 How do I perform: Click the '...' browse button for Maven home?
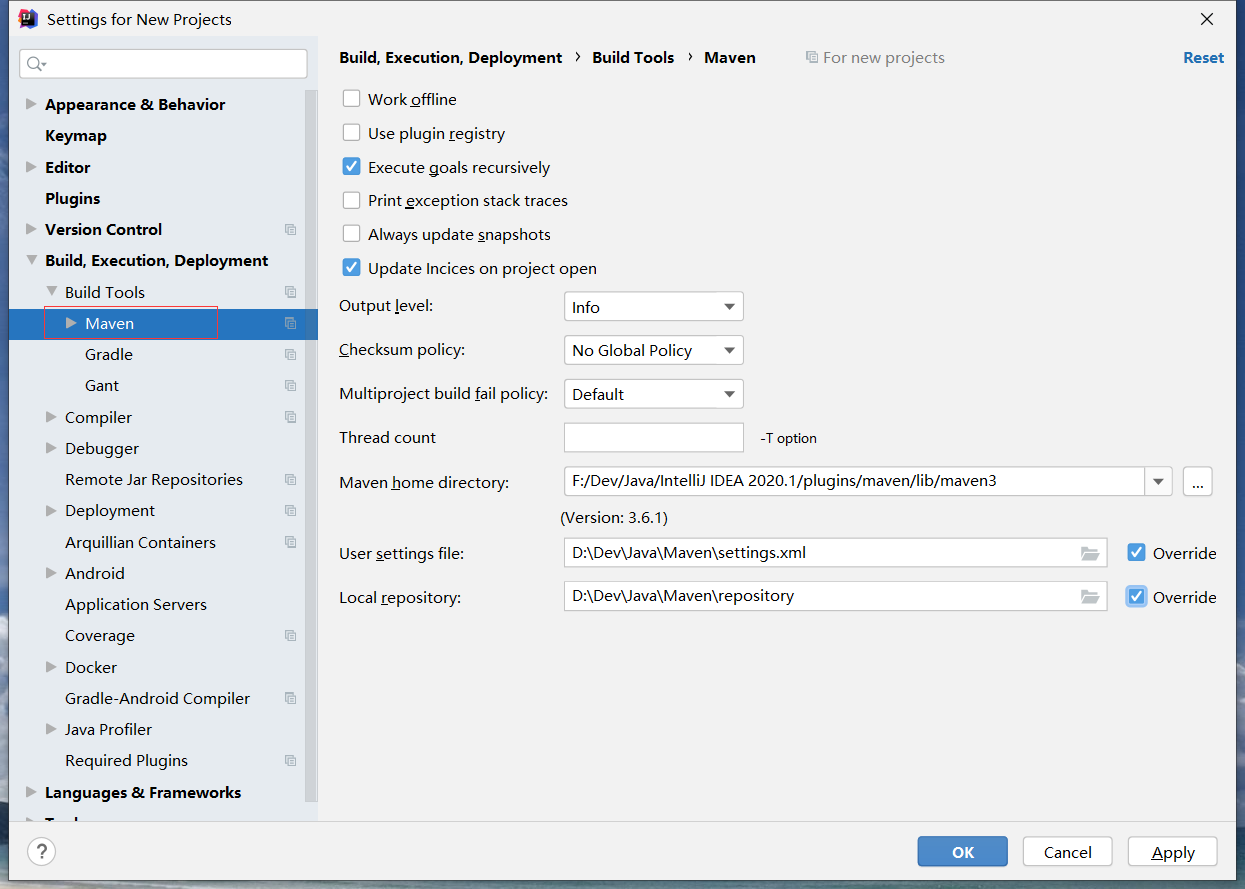pos(1198,481)
